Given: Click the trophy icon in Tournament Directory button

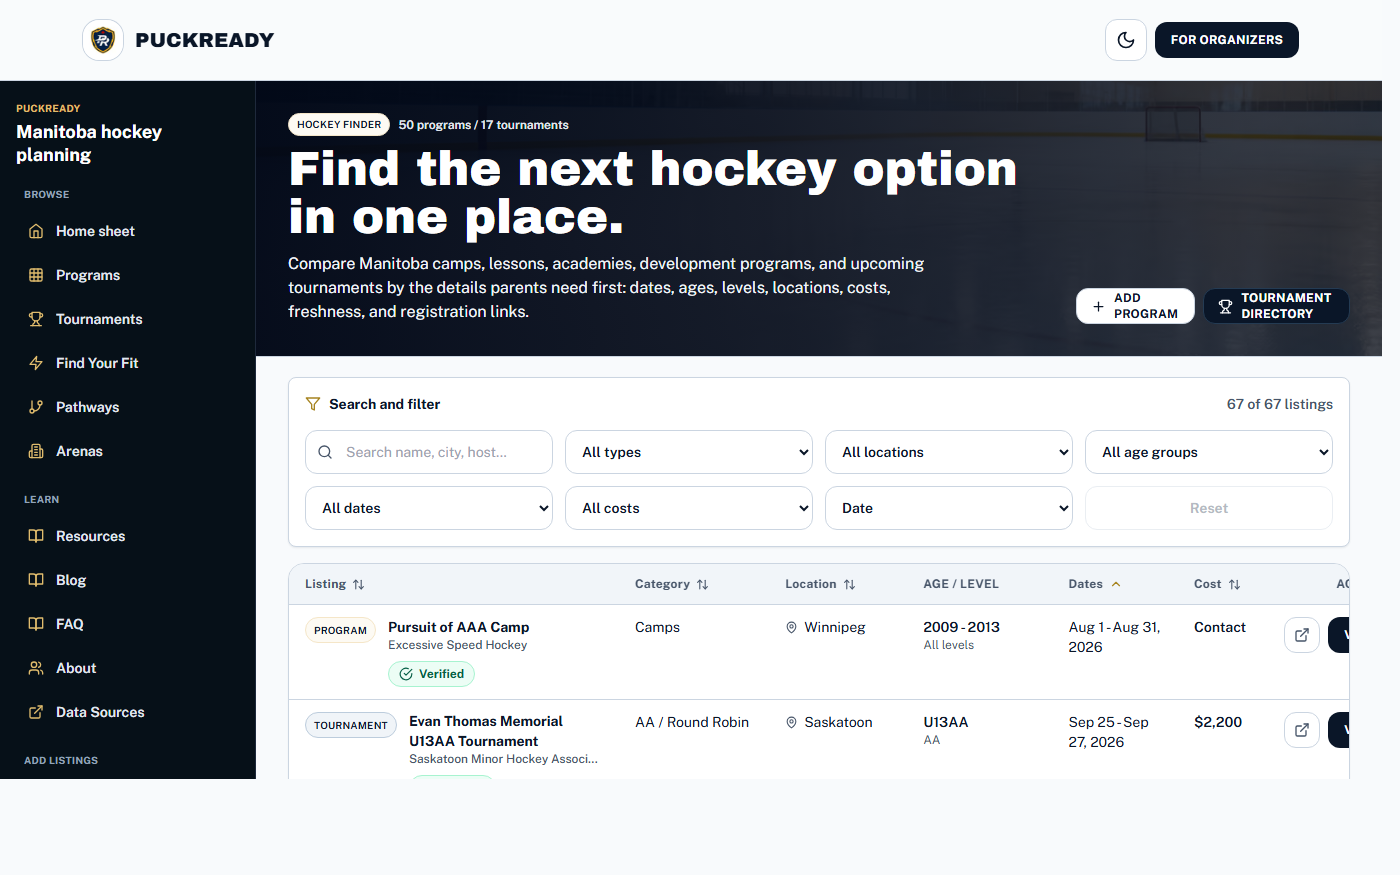Looking at the screenshot, I should [x=1225, y=306].
